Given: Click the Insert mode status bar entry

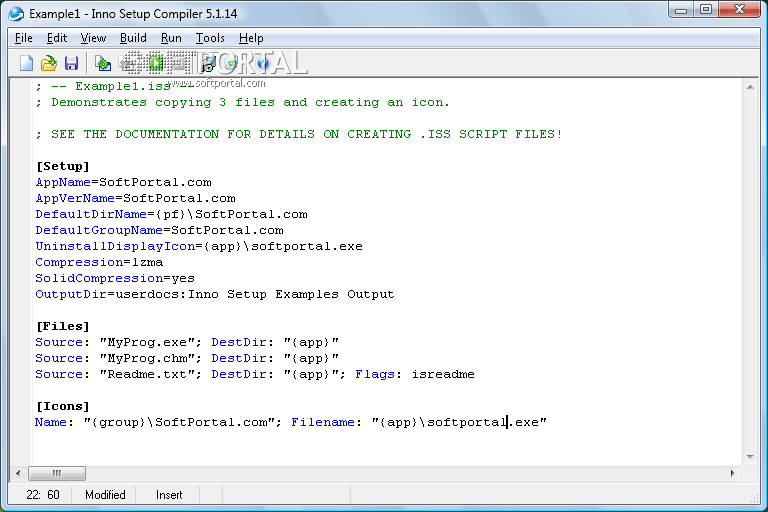Looking at the screenshot, I should click(x=169, y=495).
